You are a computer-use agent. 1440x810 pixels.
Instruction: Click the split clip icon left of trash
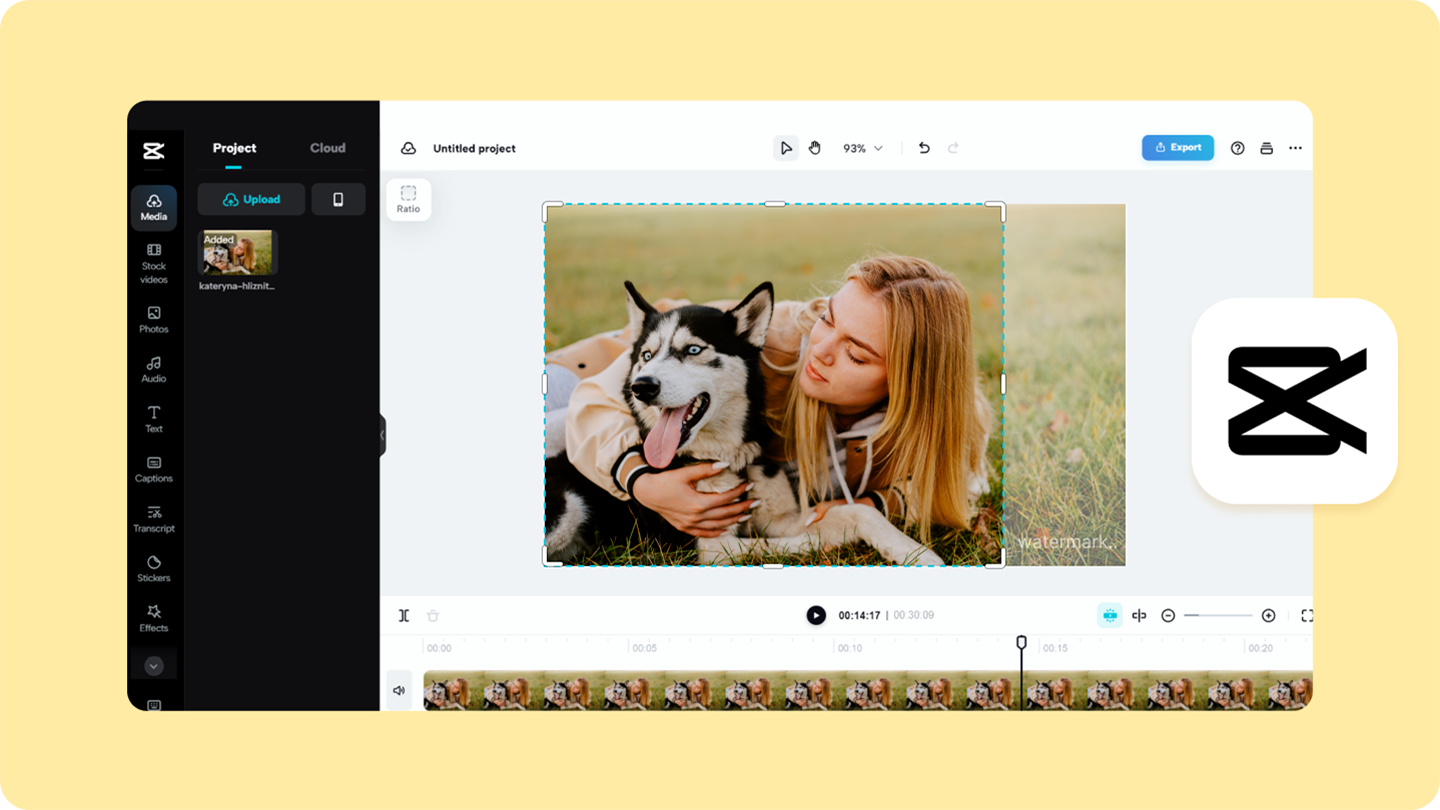click(404, 616)
